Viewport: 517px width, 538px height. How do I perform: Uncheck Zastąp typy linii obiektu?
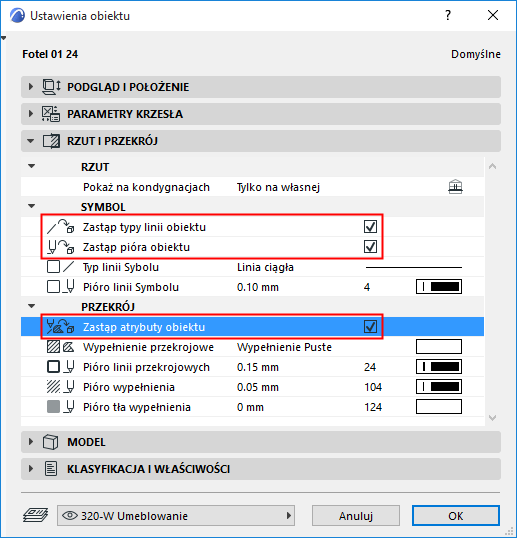(370, 227)
